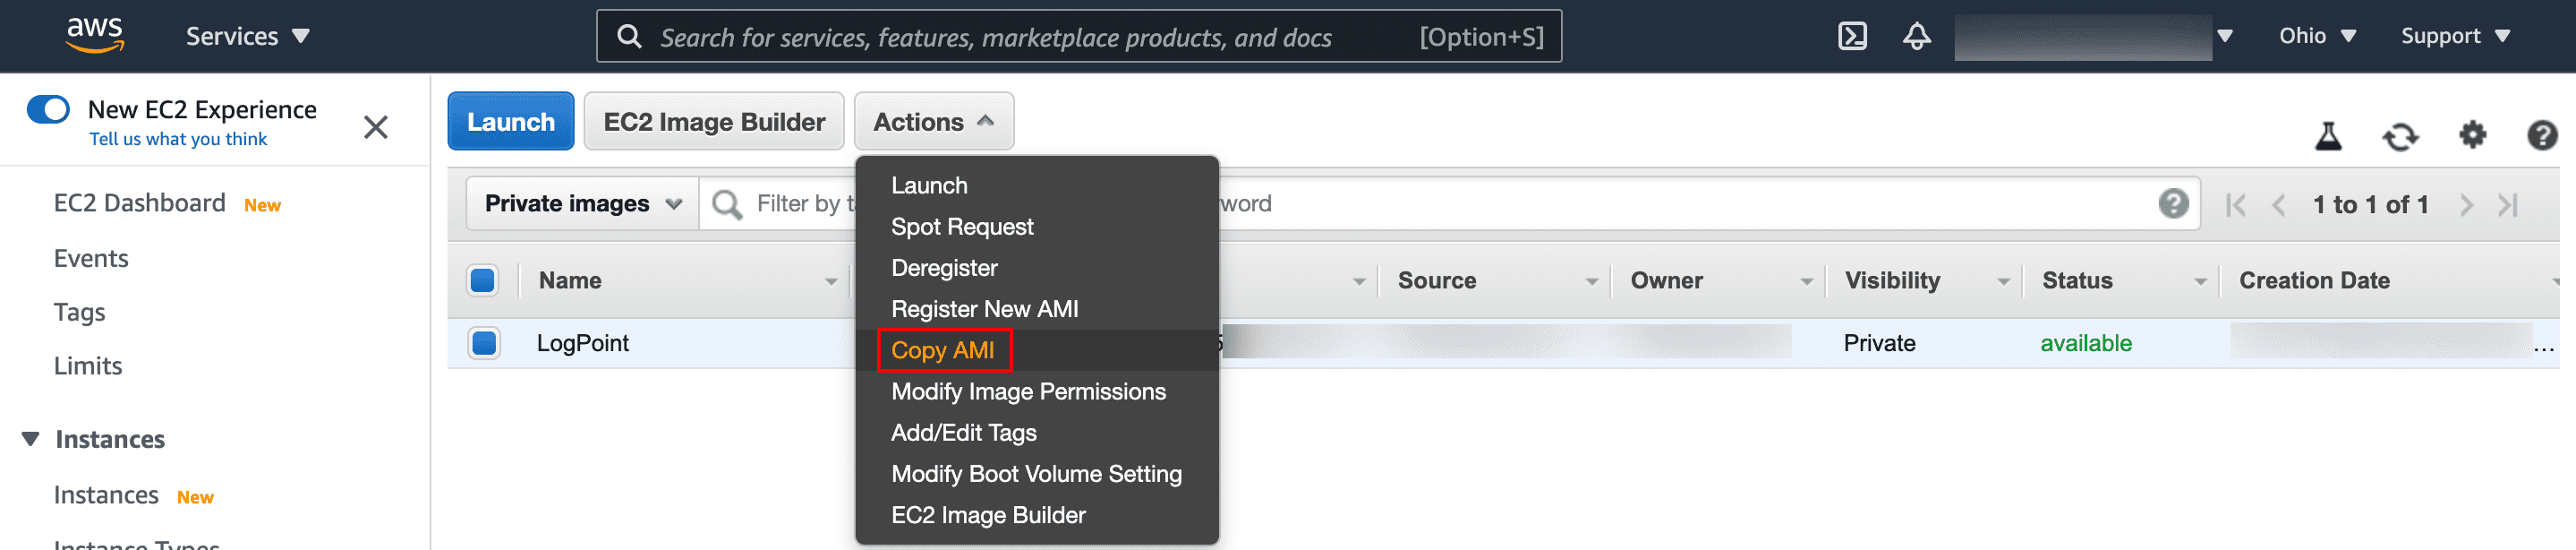The image size is (2576, 550).
Task: Toggle the select-all checkbox in table header
Action: tap(483, 280)
